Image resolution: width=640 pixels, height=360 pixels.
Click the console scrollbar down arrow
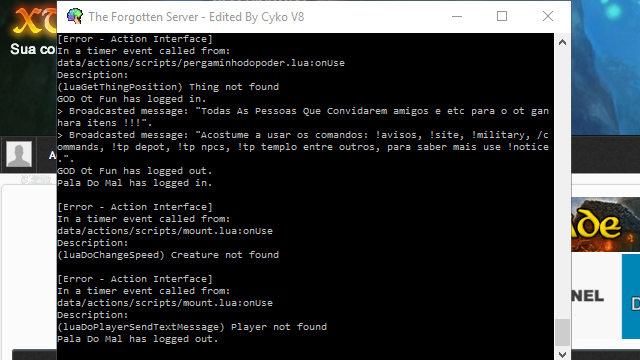coord(562,354)
